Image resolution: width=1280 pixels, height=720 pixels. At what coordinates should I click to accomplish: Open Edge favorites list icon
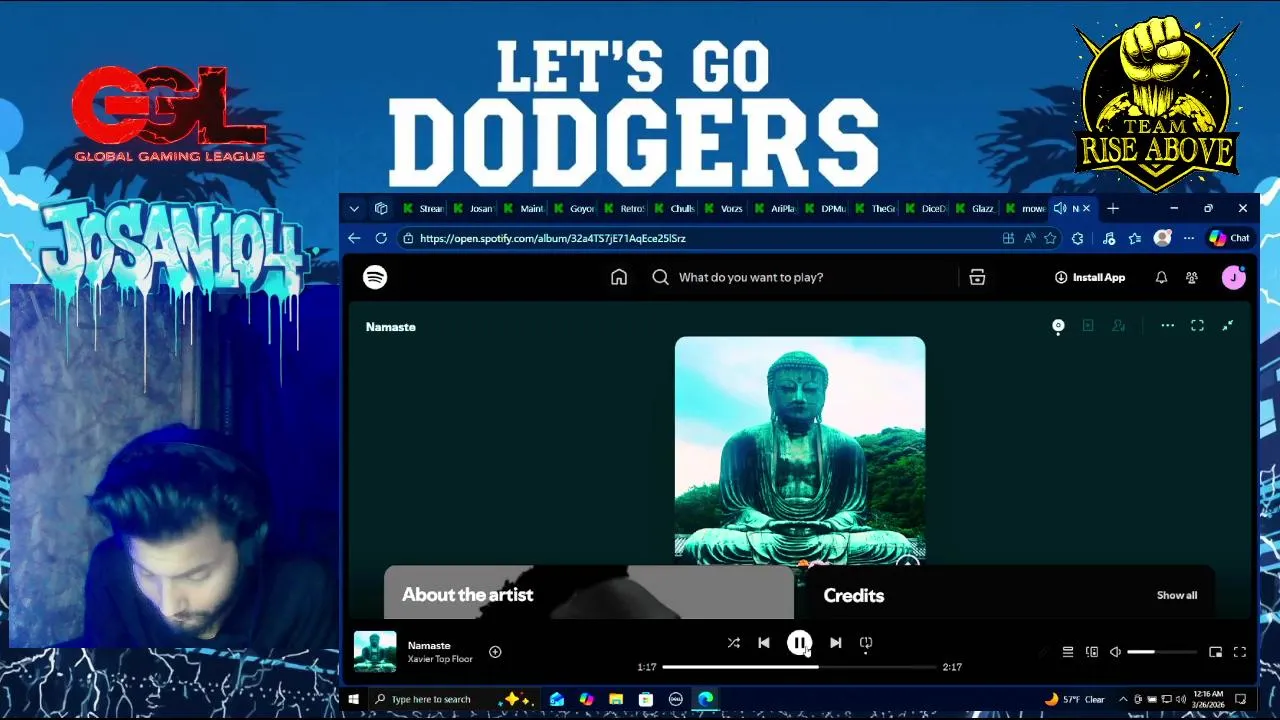[x=1135, y=238]
